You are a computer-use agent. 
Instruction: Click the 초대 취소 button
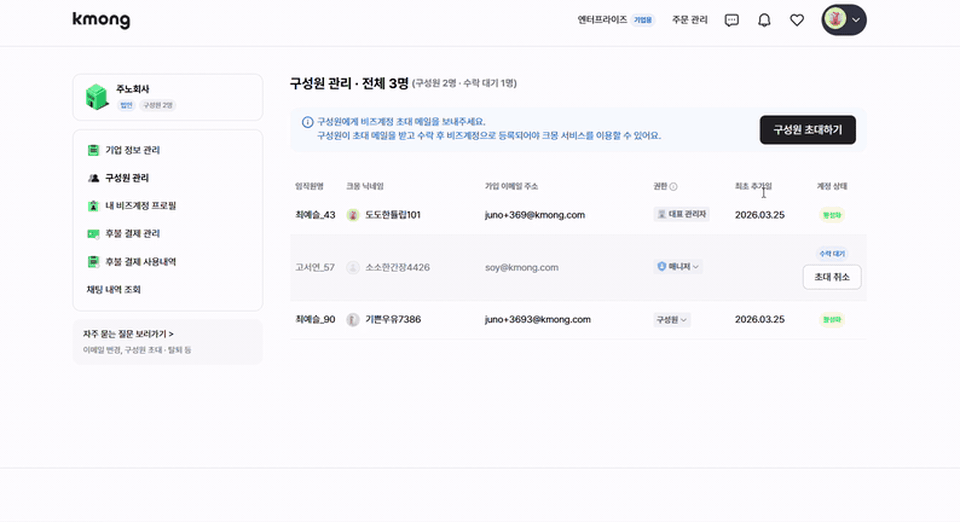pyautogui.click(x=831, y=277)
